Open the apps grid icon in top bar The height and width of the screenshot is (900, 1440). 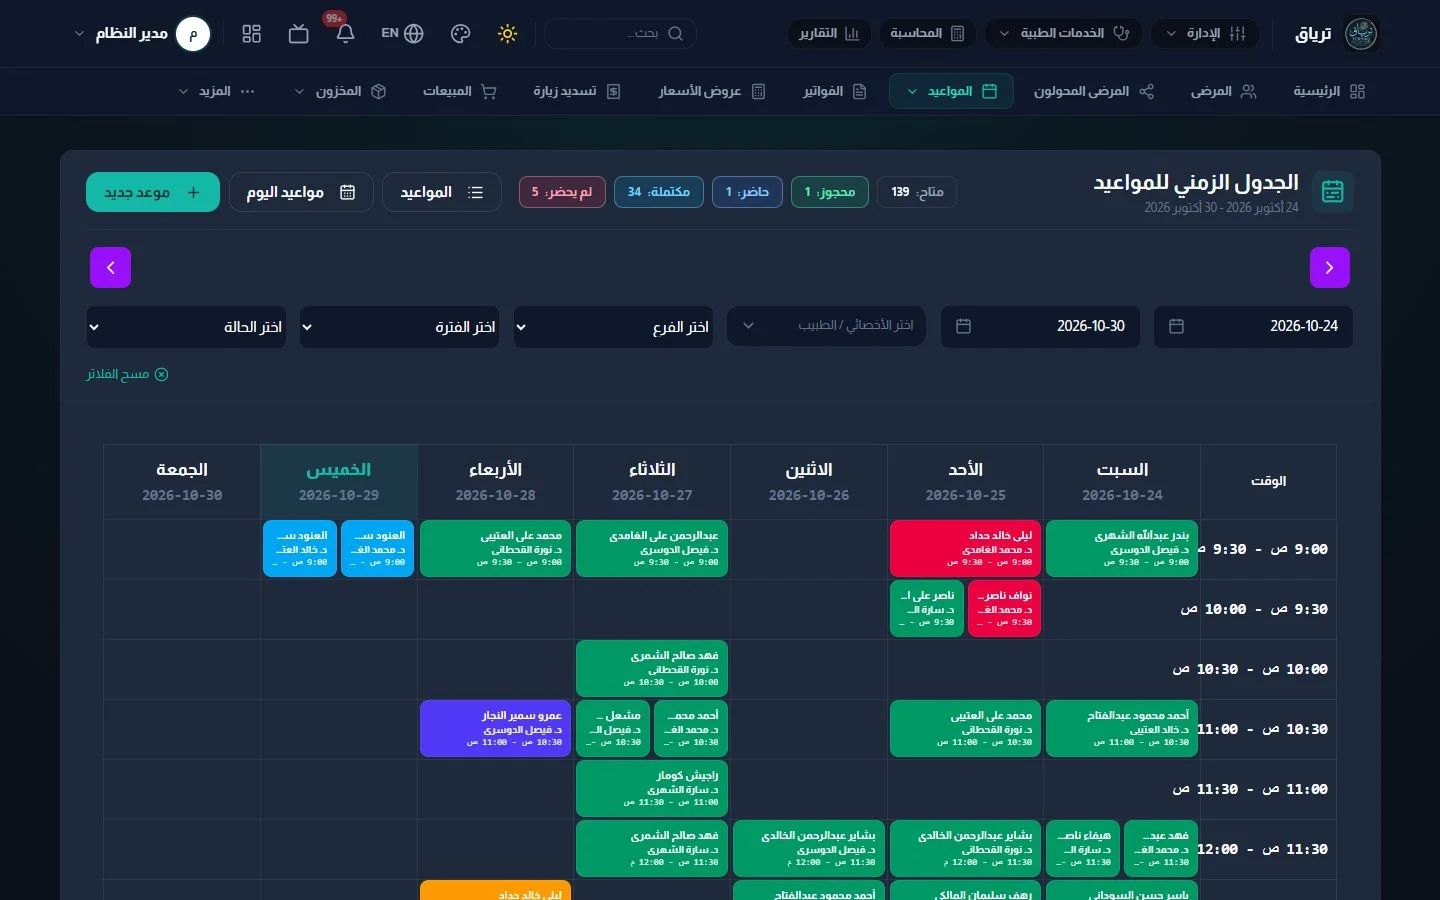(252, 34)
